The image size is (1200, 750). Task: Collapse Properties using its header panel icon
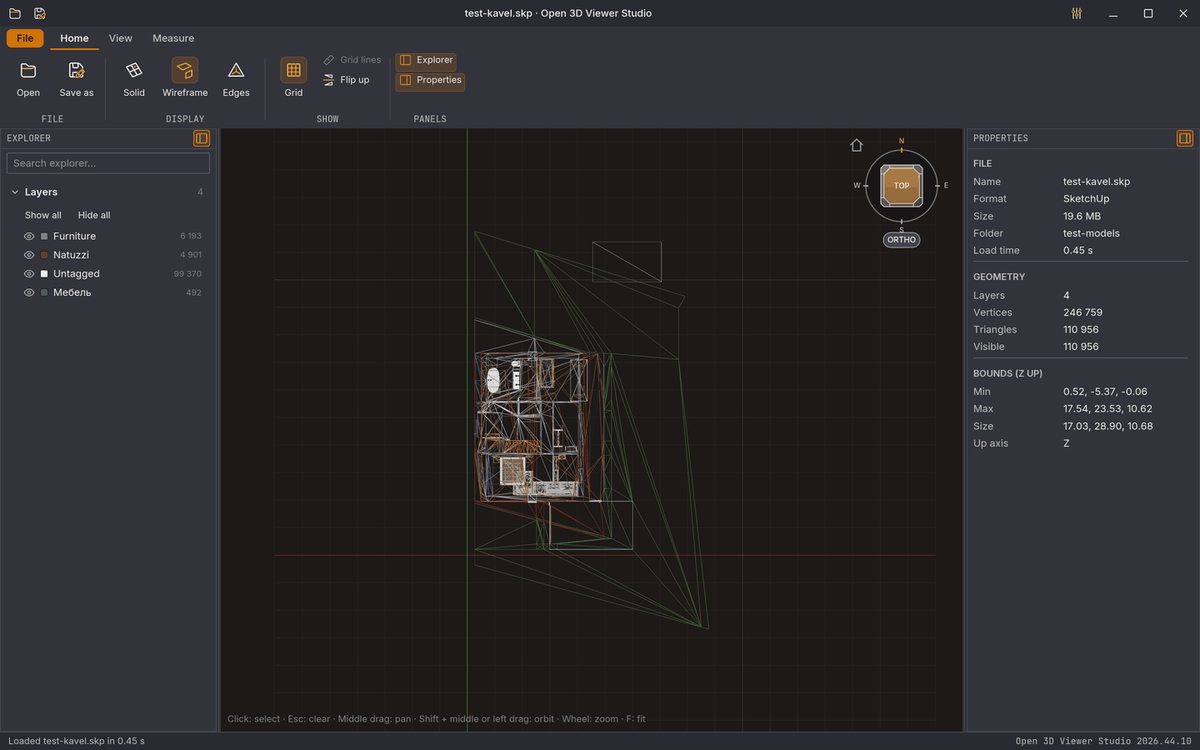click(x=1185, y=138)
